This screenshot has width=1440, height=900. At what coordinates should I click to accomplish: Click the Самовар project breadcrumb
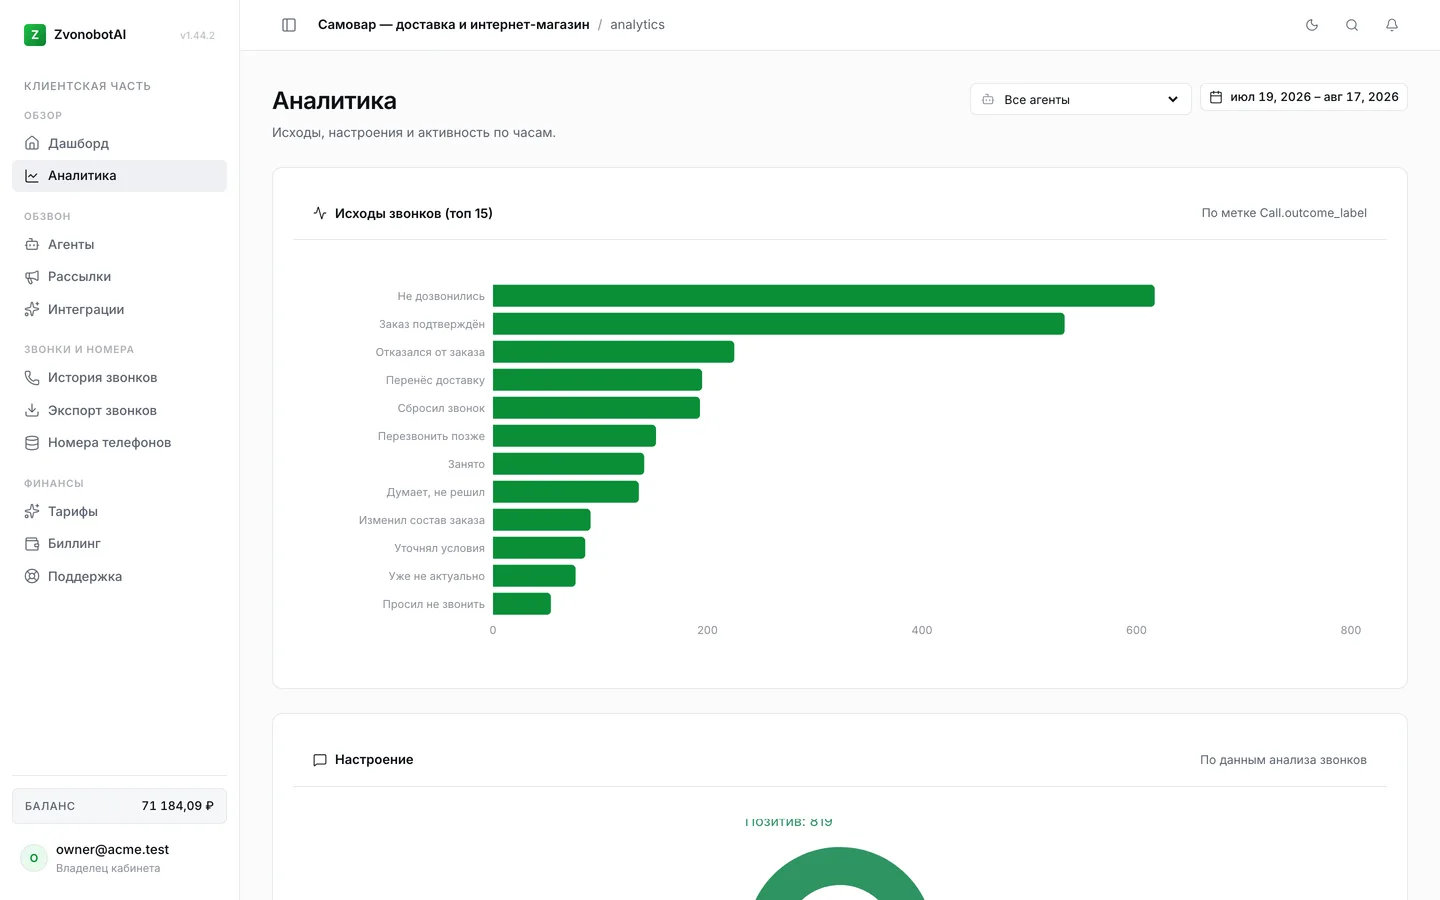[x=453, y=25]
